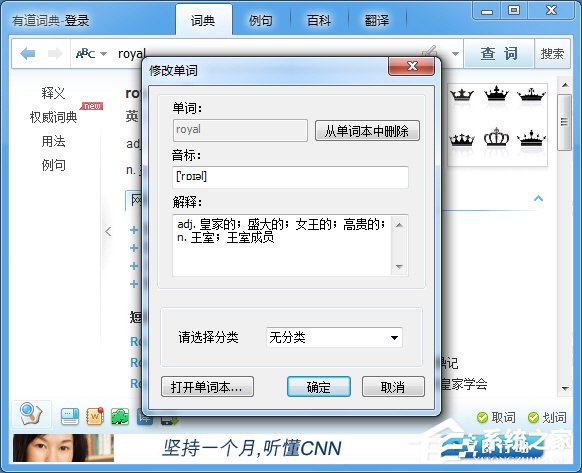Click the 搜索 search button
Screen dimensions: 582x473
(552, 53)
